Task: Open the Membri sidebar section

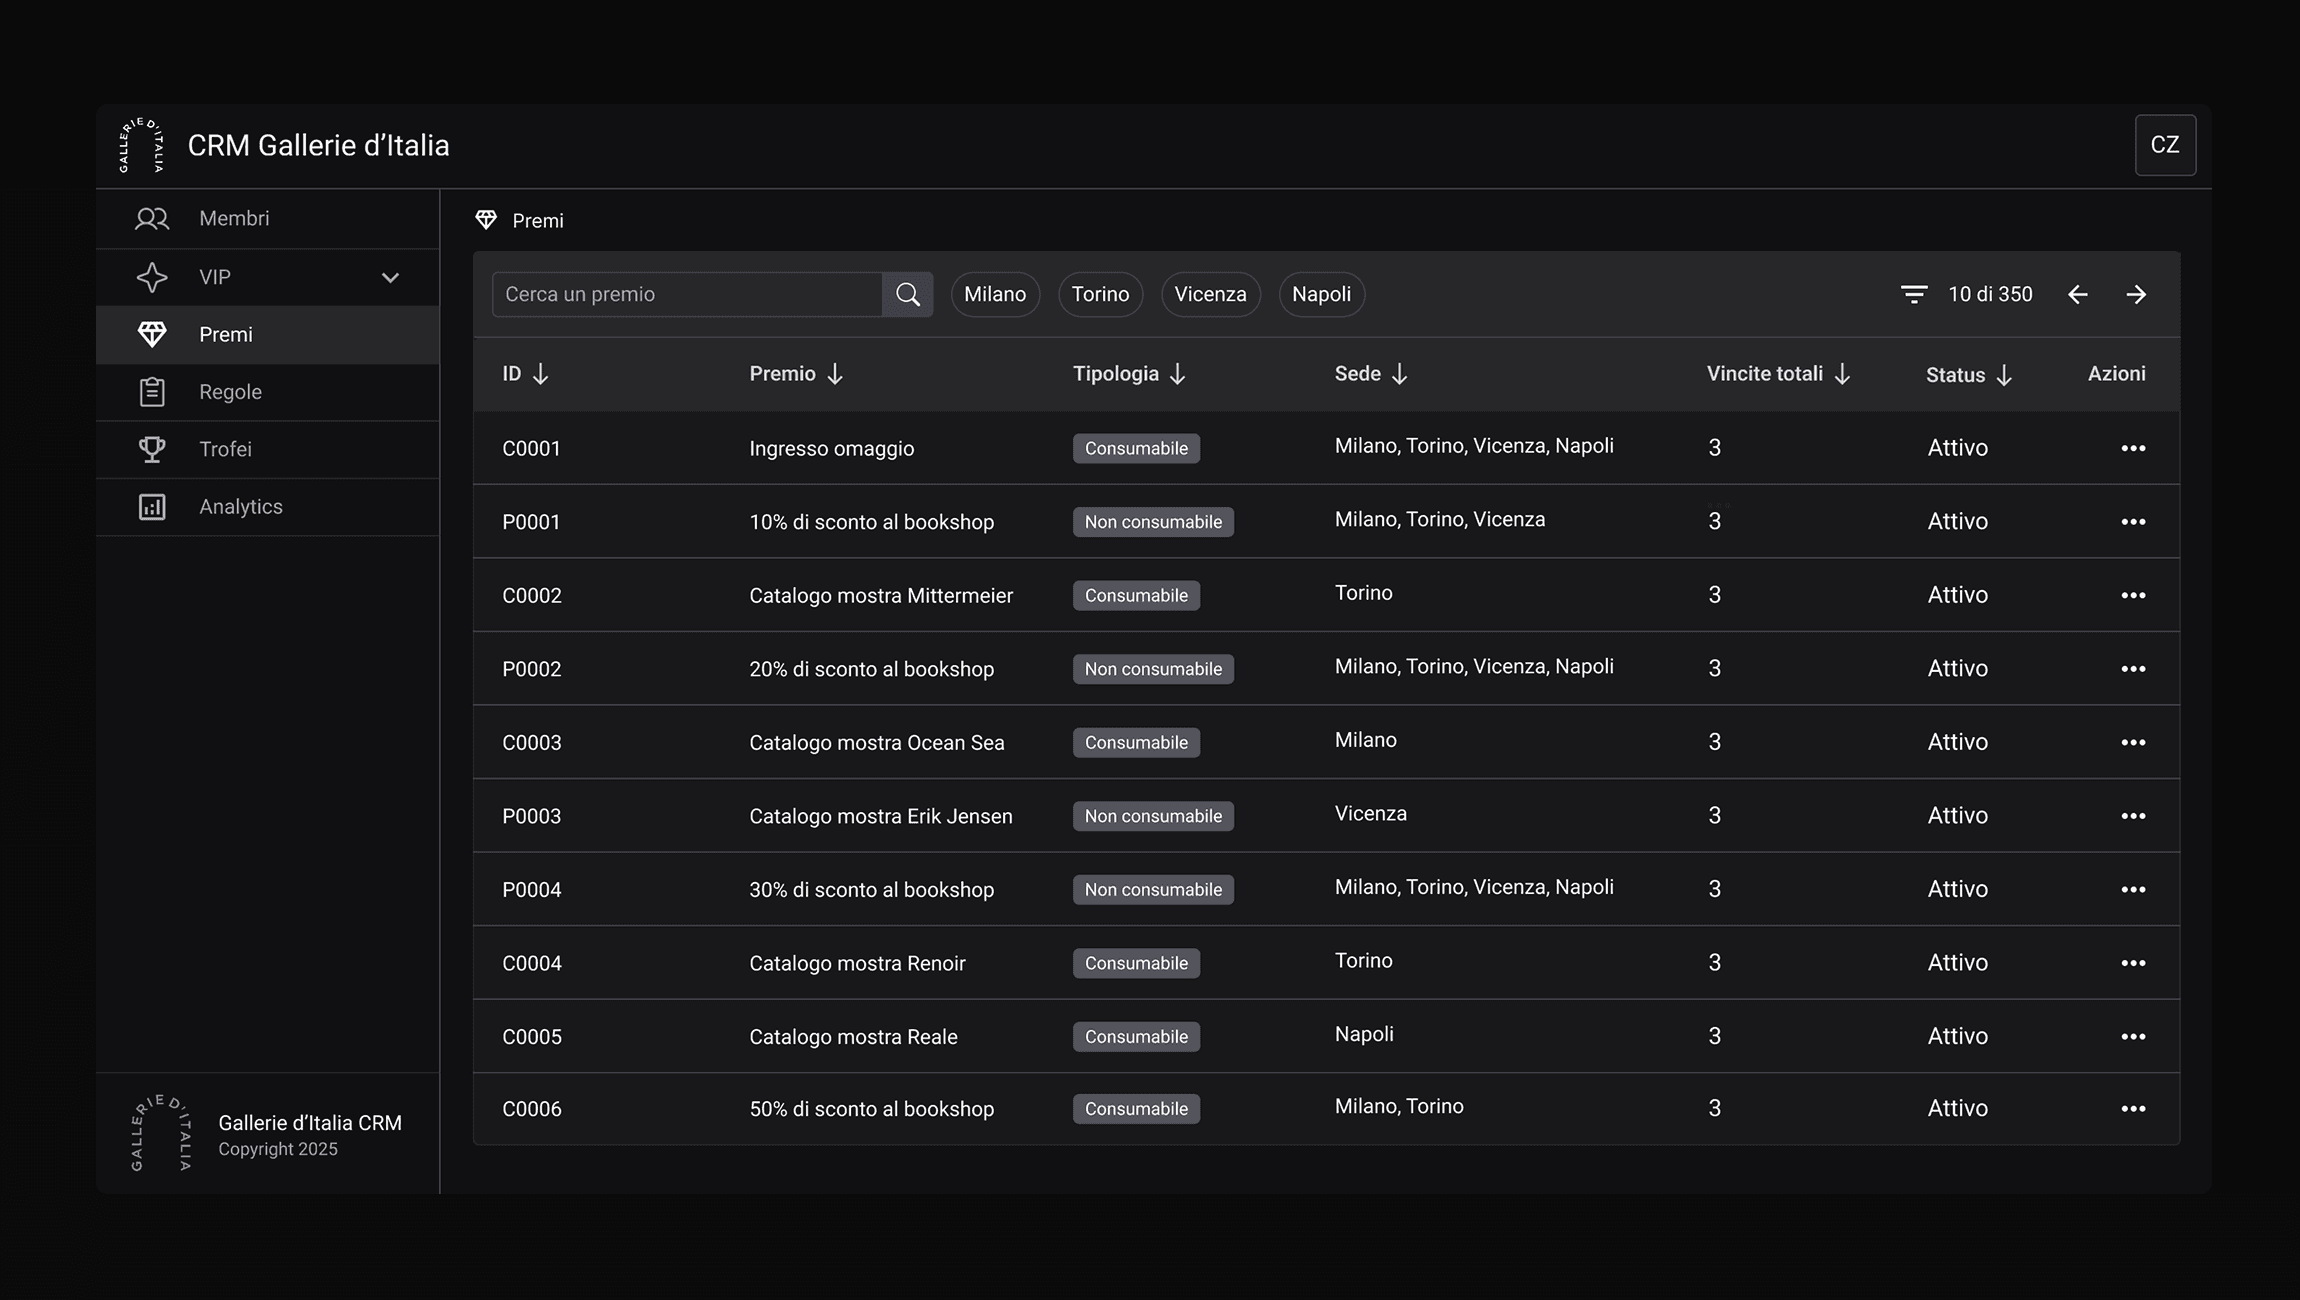Action: [233, 218]
